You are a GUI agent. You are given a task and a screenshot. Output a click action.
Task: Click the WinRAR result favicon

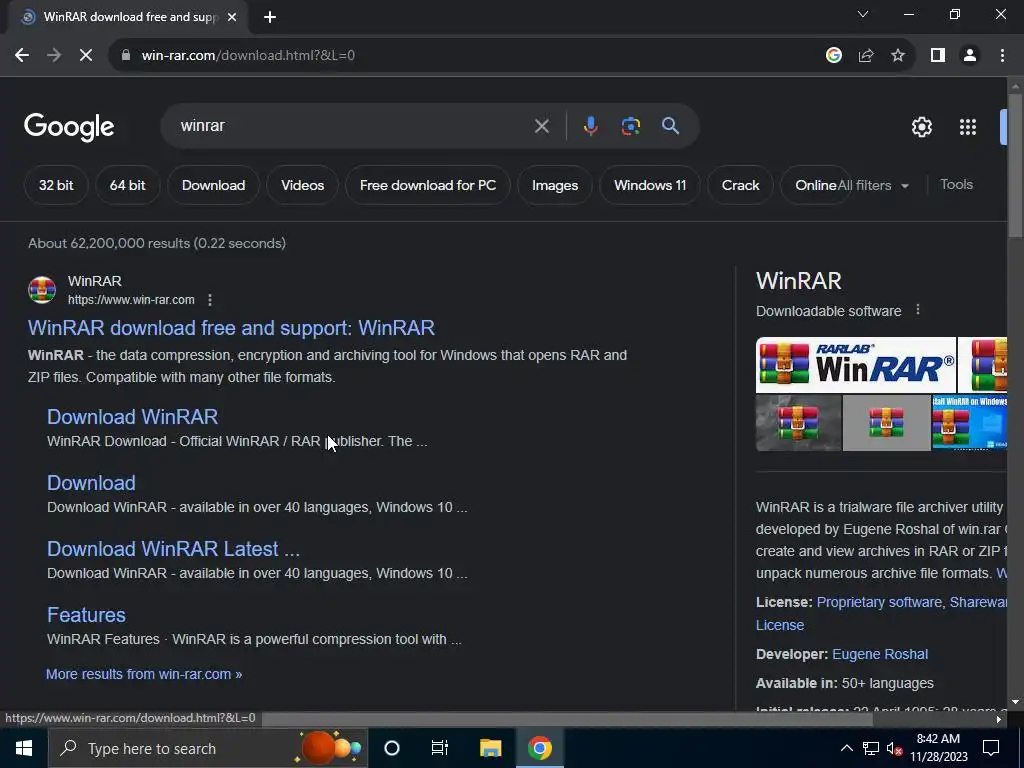point(42,290)
